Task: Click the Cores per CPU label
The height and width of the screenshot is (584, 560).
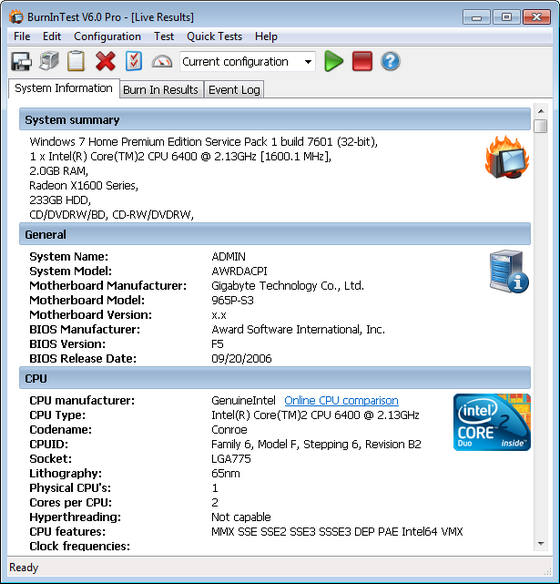Action: click(70, 502)
